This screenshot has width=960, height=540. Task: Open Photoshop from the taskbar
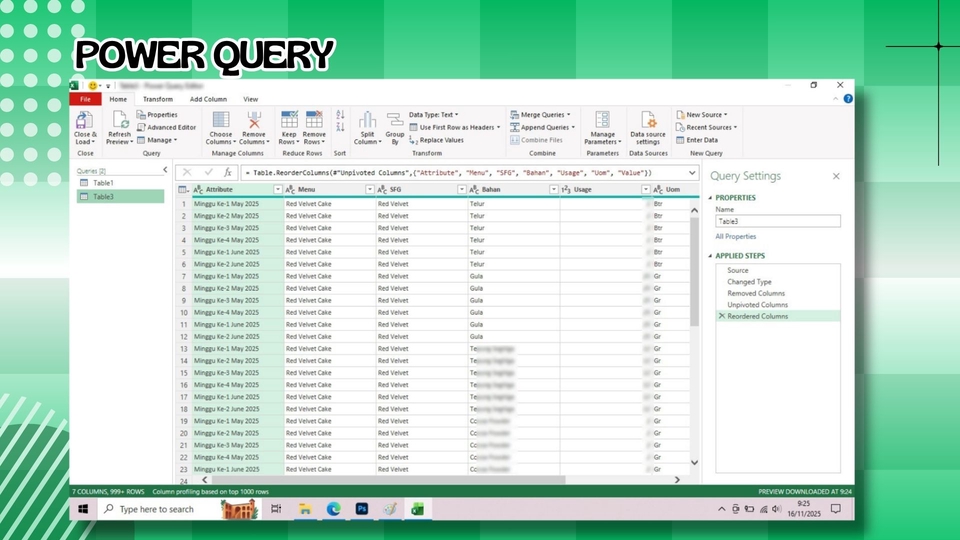(362, 509)
